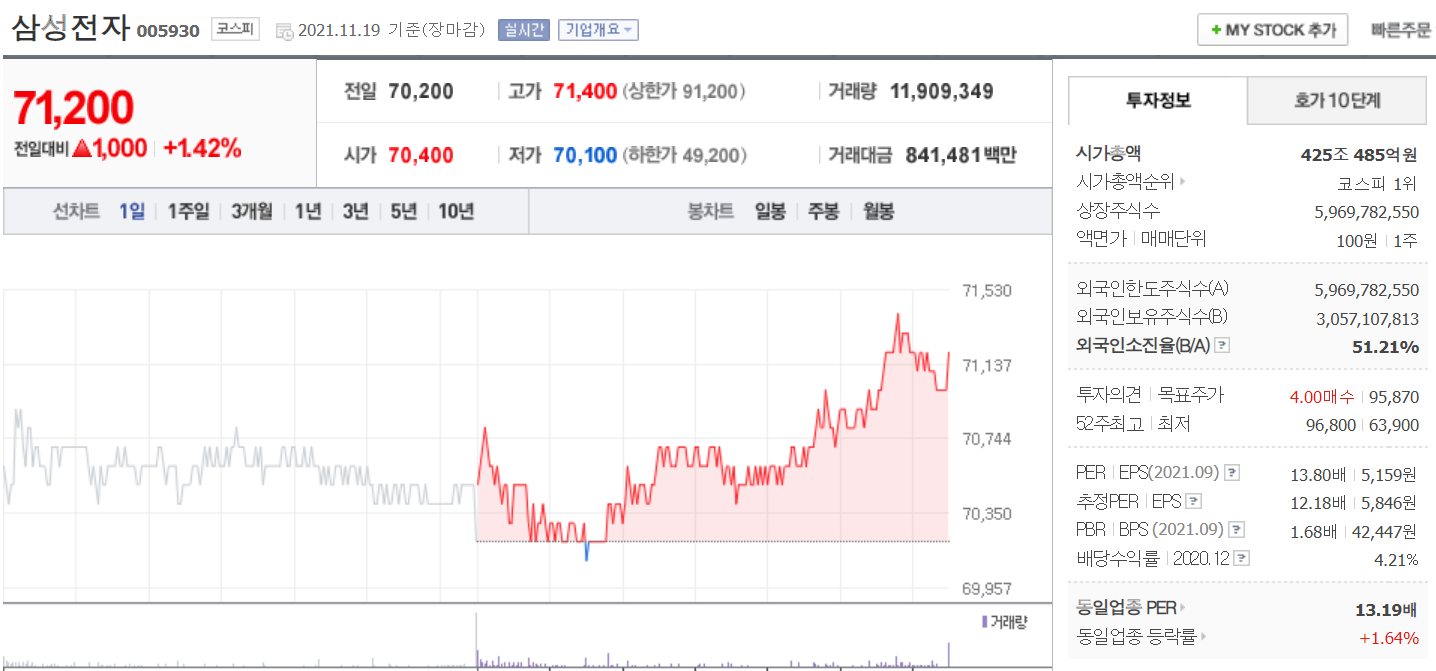1436x671 pixels.
Task: Click 거래대금 value 841,481백만
Action: click(x=960, y=155)
